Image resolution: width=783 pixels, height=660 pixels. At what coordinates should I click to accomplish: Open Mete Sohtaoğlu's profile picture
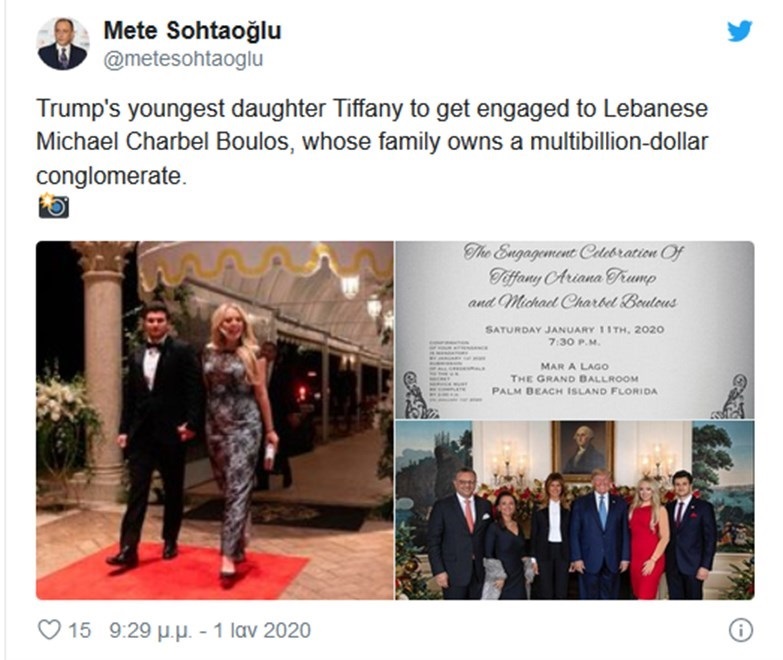tap(62, 44)
